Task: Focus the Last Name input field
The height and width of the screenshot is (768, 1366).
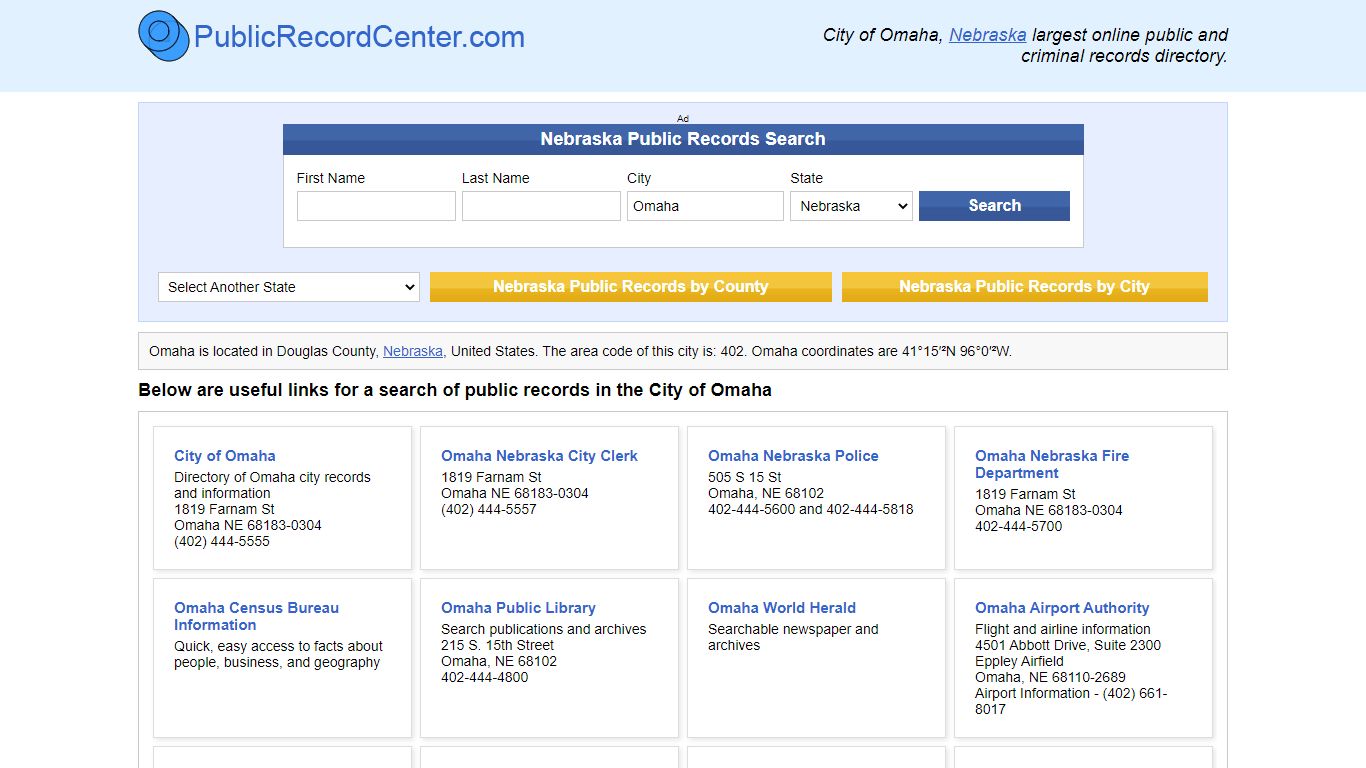Action: (x=541, y=206)
